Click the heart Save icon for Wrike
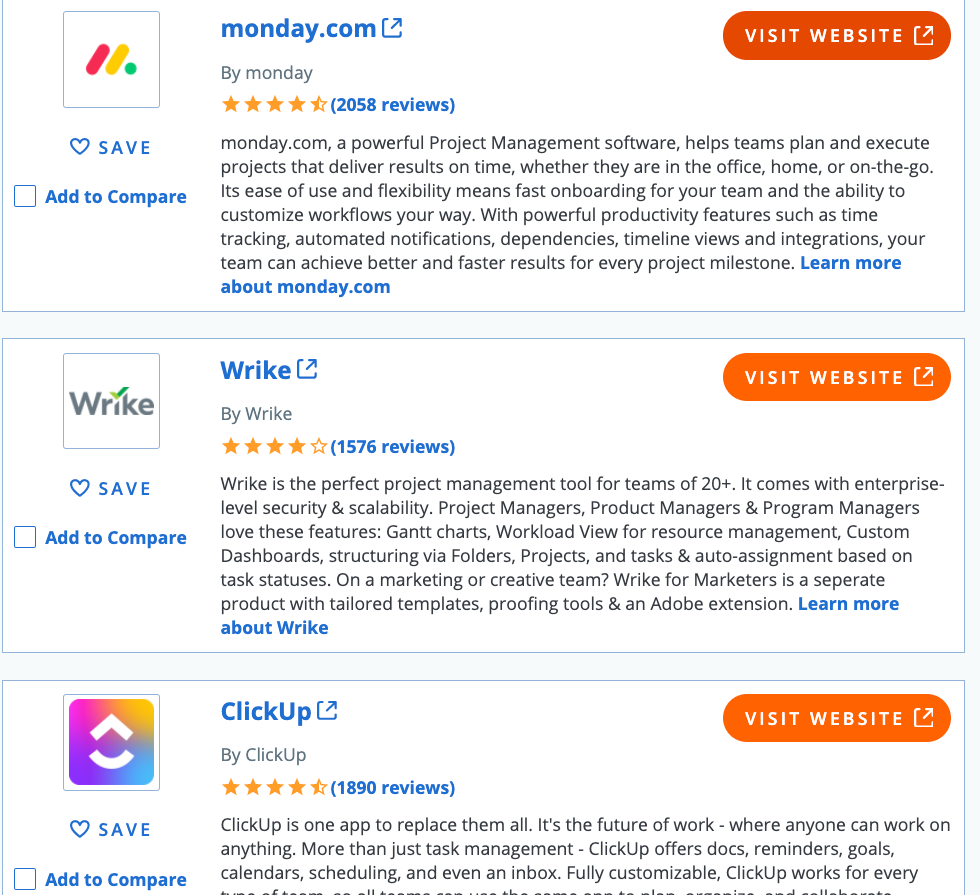 pyautogui.click(x=79, y=488)
